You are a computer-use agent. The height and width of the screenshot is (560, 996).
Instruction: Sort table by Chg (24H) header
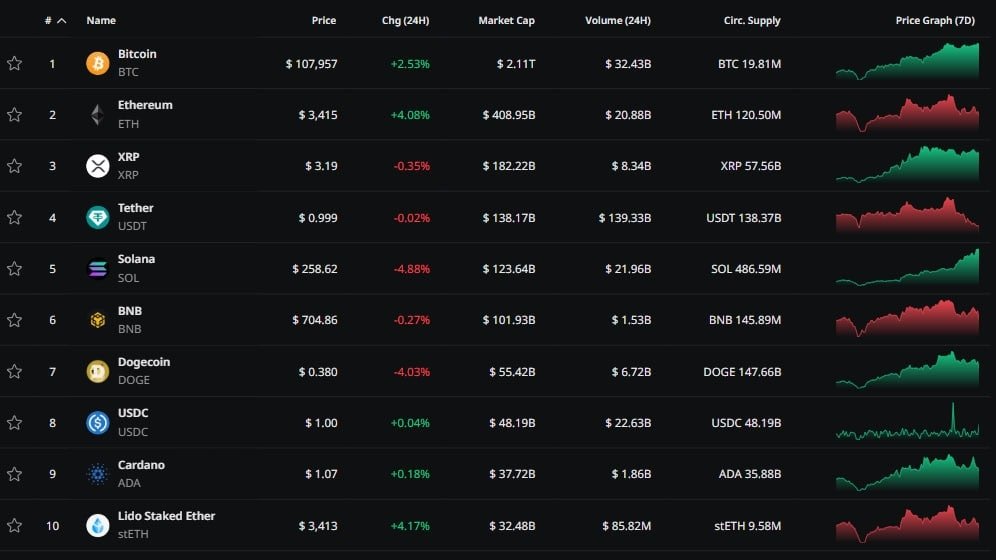pos(405,20)
